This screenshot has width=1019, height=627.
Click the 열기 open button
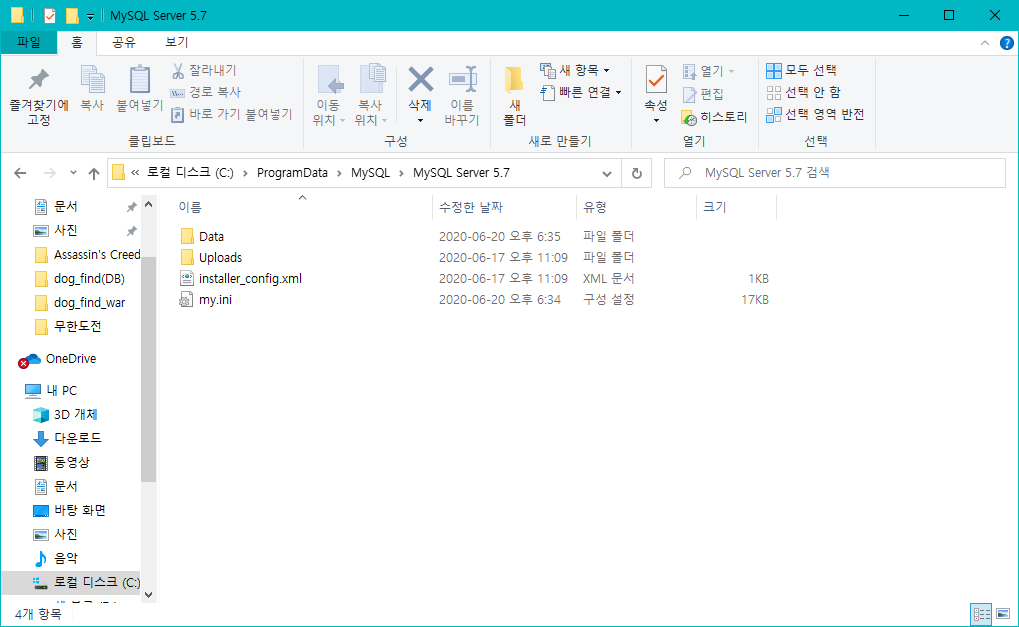coord(708,71)
